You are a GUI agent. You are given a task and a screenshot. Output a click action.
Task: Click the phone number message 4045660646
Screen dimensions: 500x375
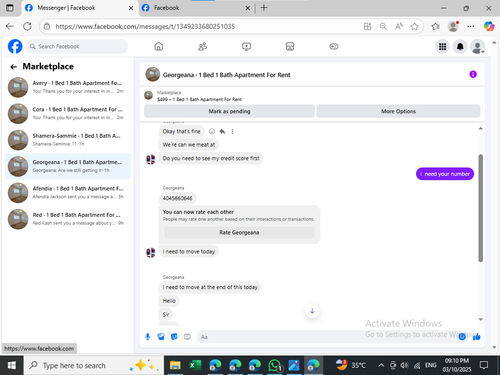point(177,198)
